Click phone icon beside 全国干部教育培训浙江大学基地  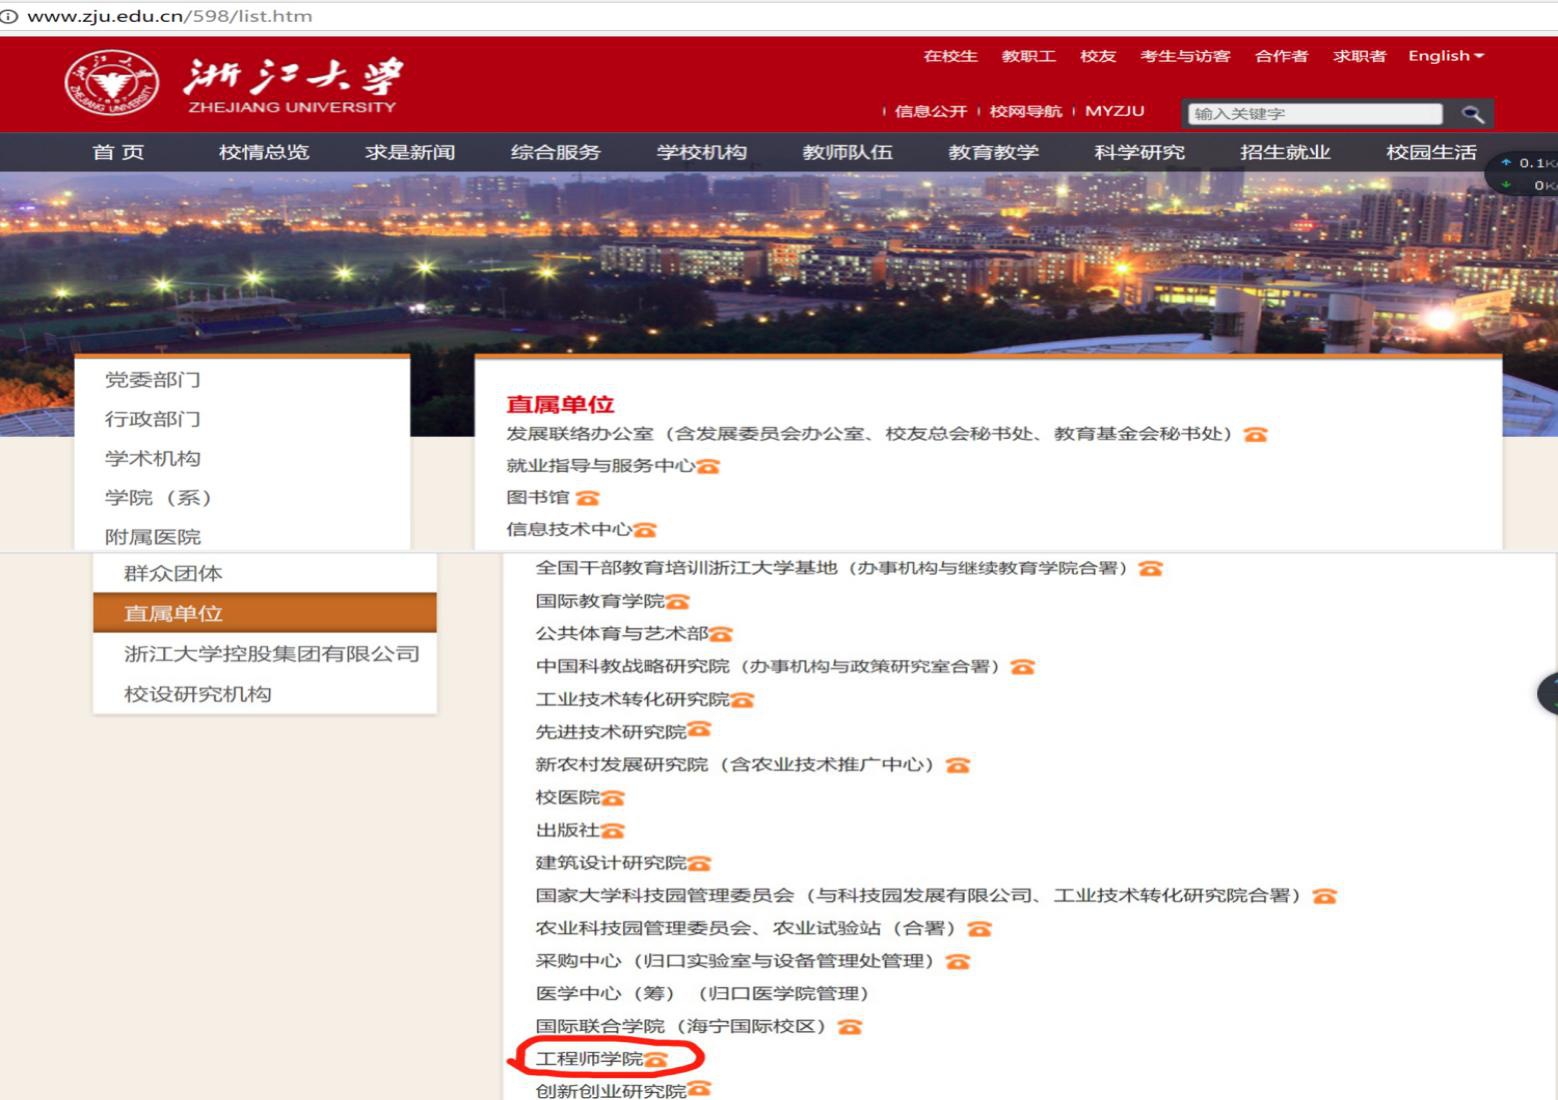tap(1151, 568)
